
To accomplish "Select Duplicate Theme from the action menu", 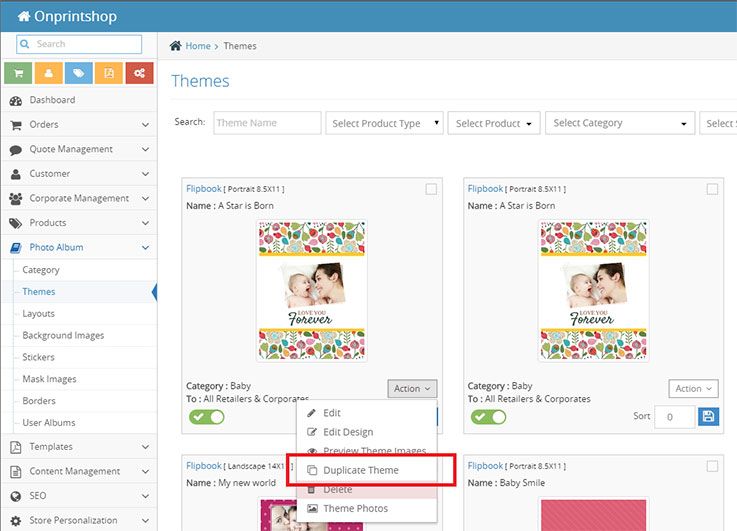I will (360, 470).
